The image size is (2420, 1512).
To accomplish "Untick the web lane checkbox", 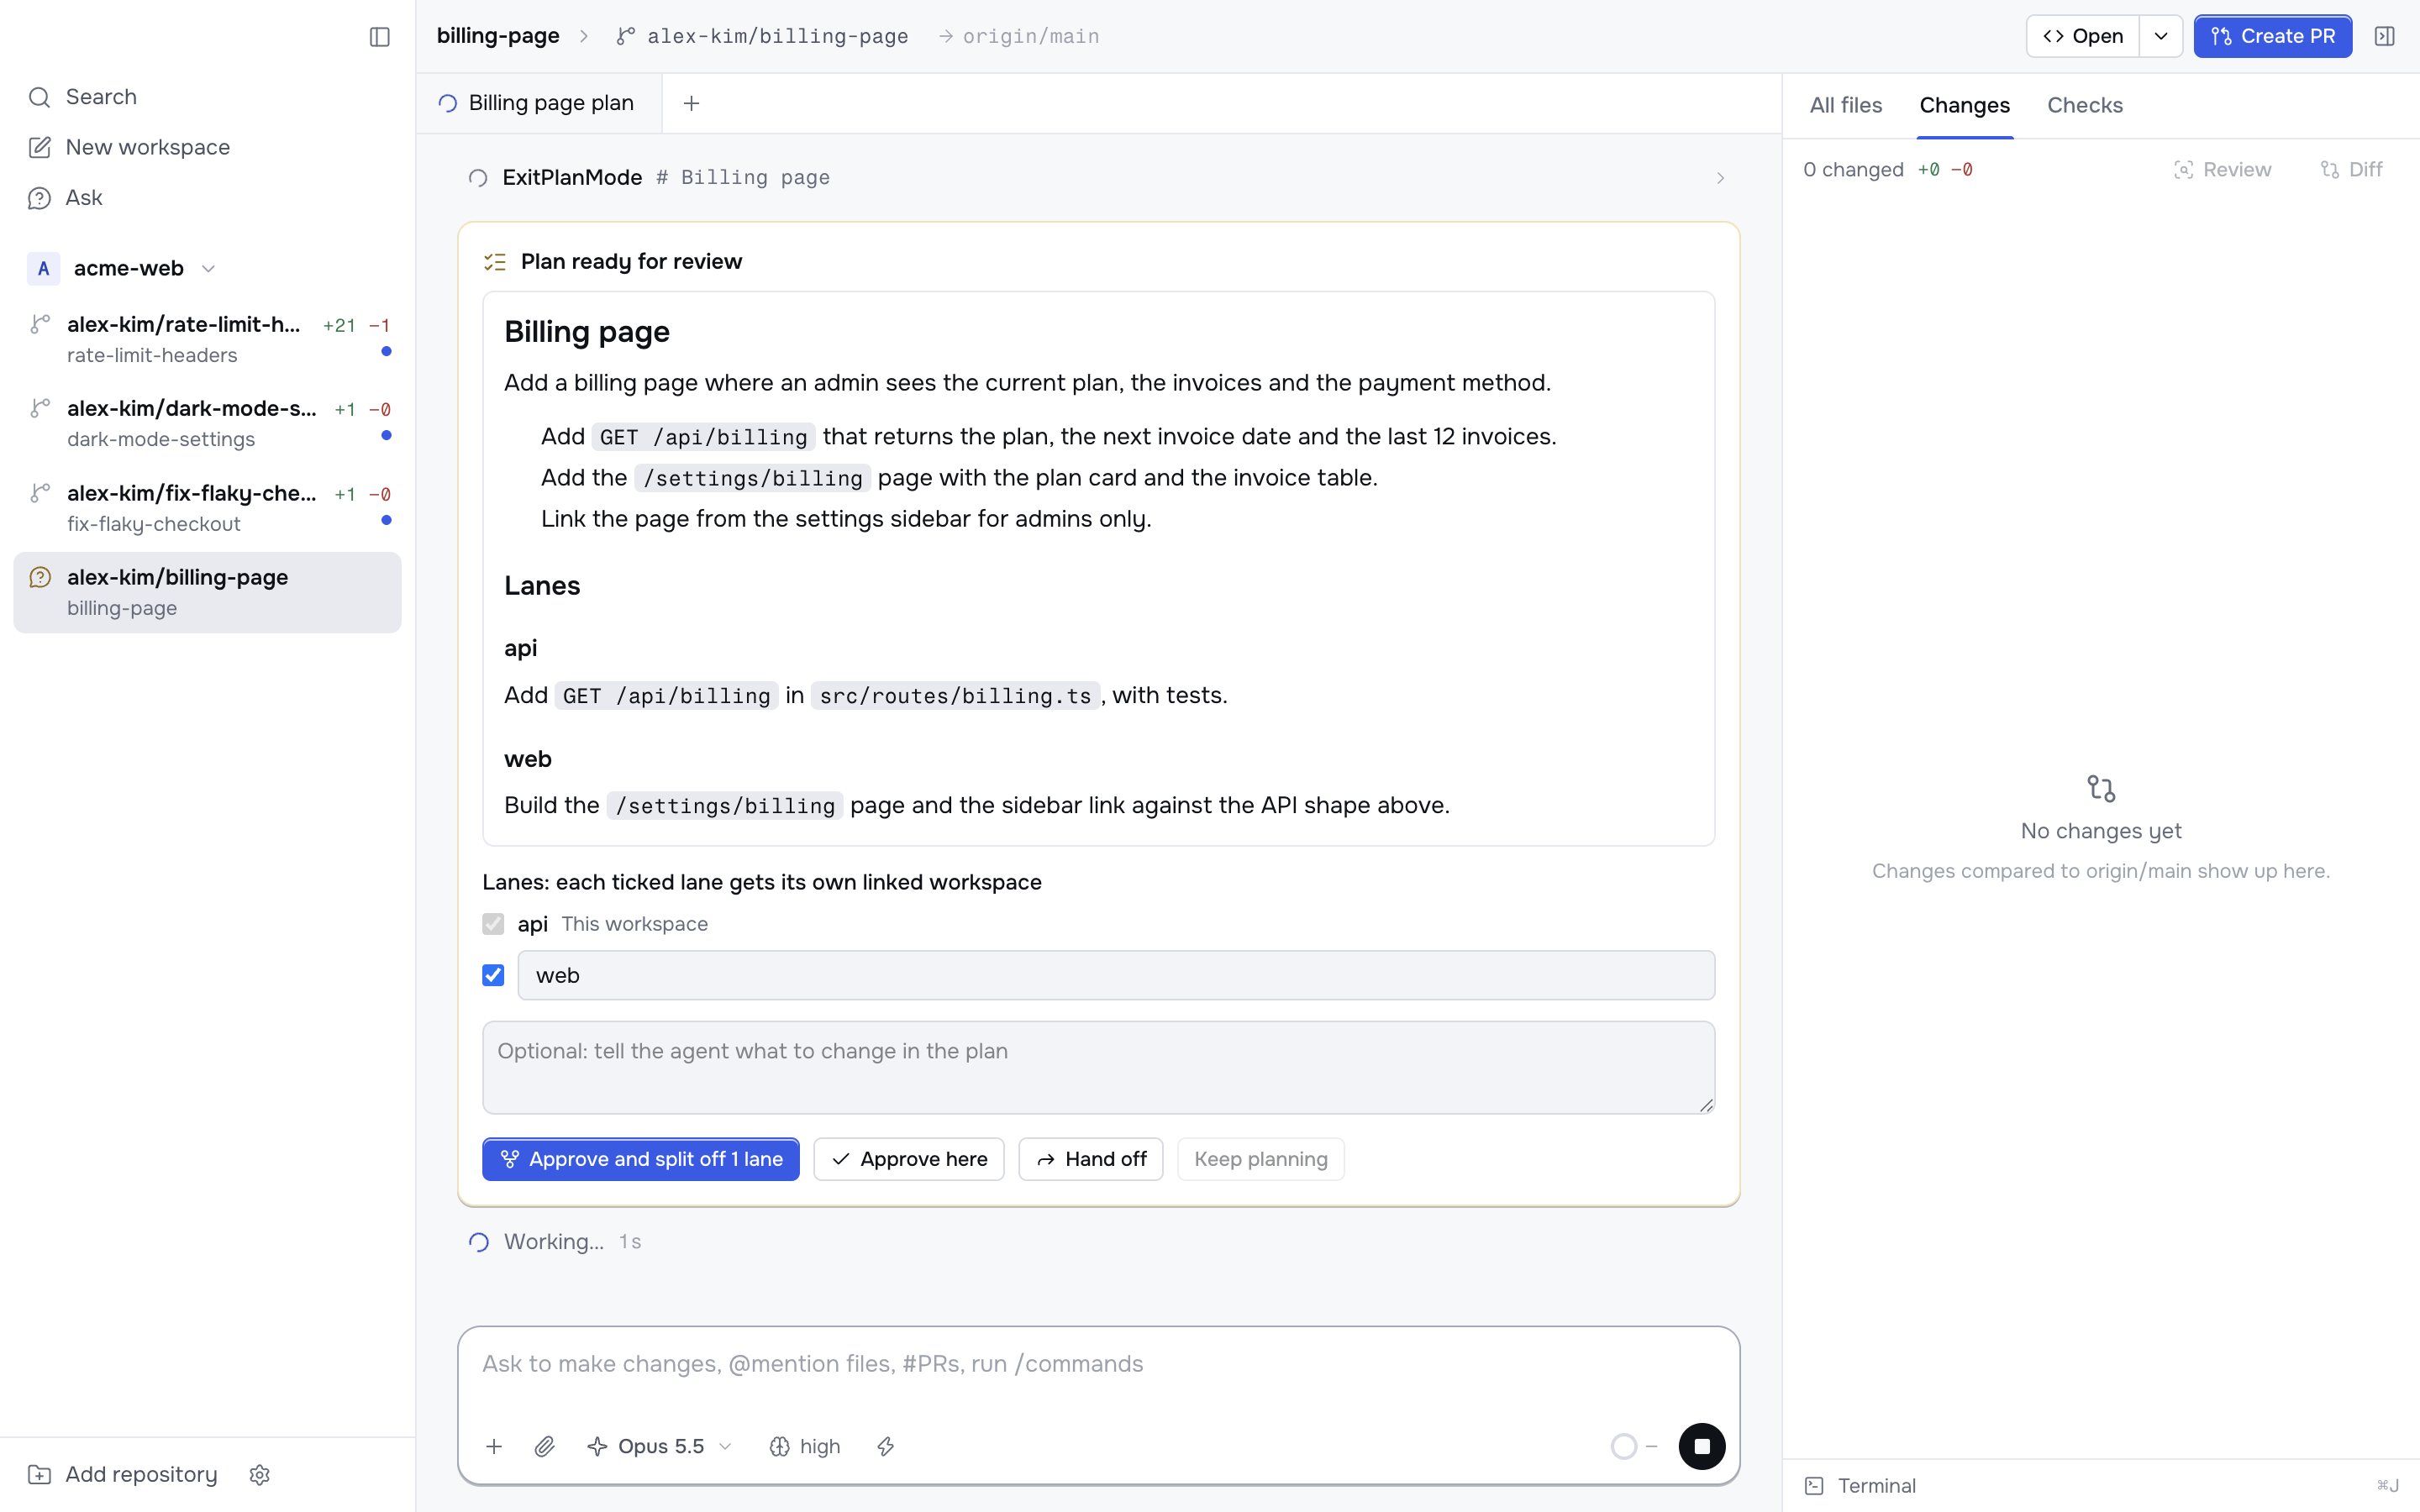I will coord(493,975).
